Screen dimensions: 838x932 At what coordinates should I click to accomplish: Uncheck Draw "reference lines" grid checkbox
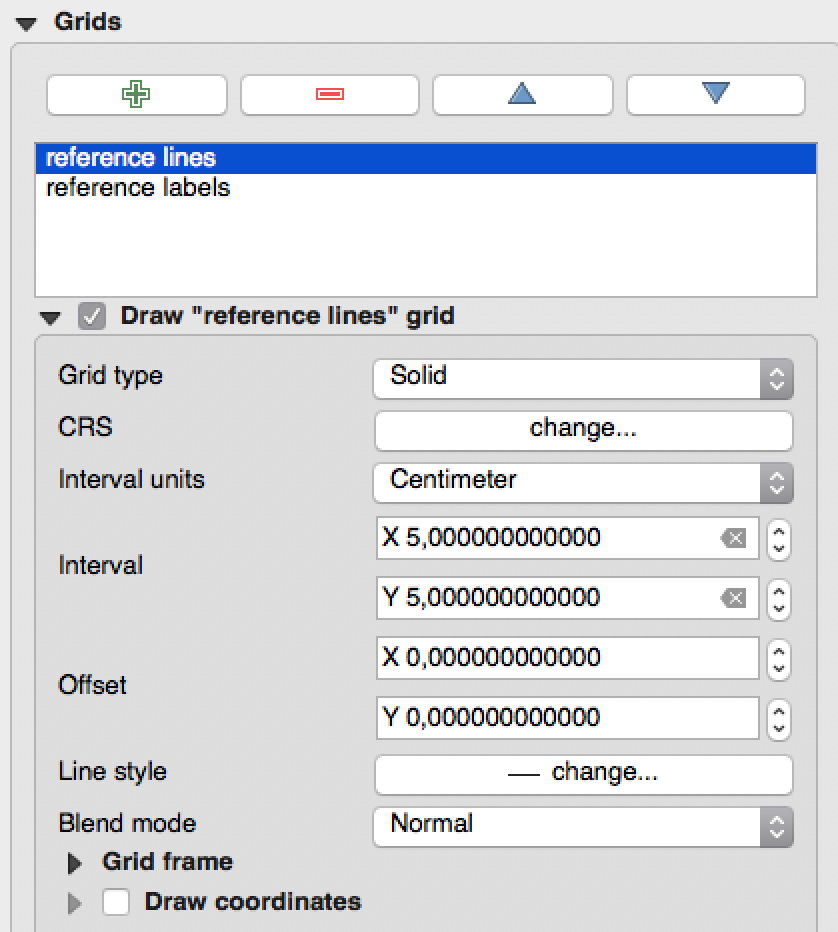(92, 317)
